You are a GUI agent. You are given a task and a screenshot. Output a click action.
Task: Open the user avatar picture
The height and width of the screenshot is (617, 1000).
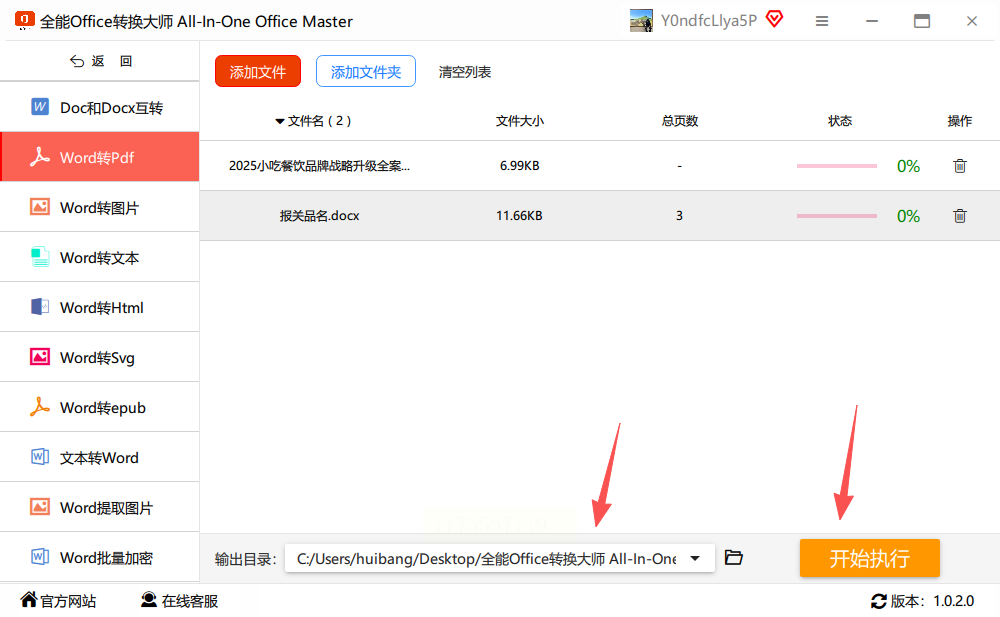[641, 20]
